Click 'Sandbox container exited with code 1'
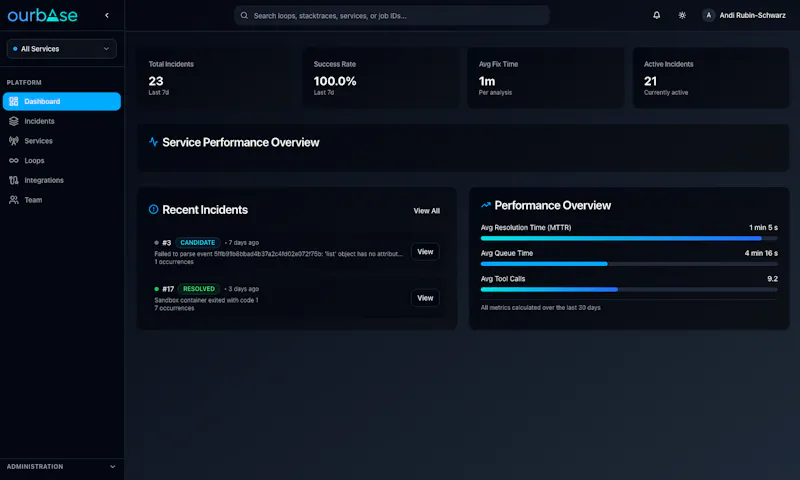The height and width of the screenshot is (480, 800). pos(206,300)
